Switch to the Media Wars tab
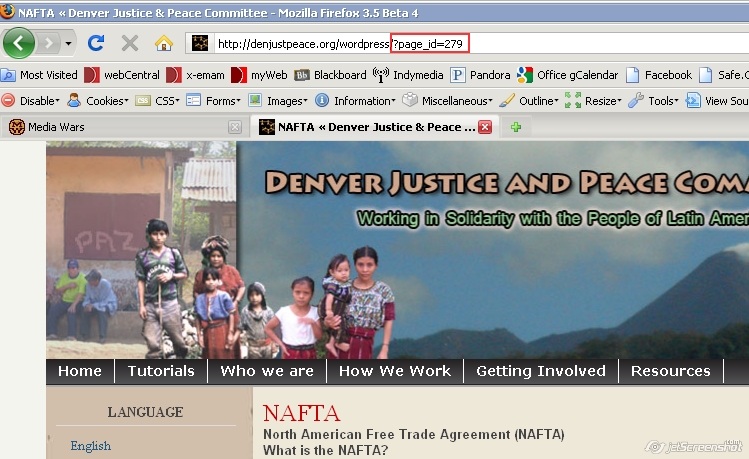Image resolution: width=749 pixels, height=459 pixels. pos(125,127)
